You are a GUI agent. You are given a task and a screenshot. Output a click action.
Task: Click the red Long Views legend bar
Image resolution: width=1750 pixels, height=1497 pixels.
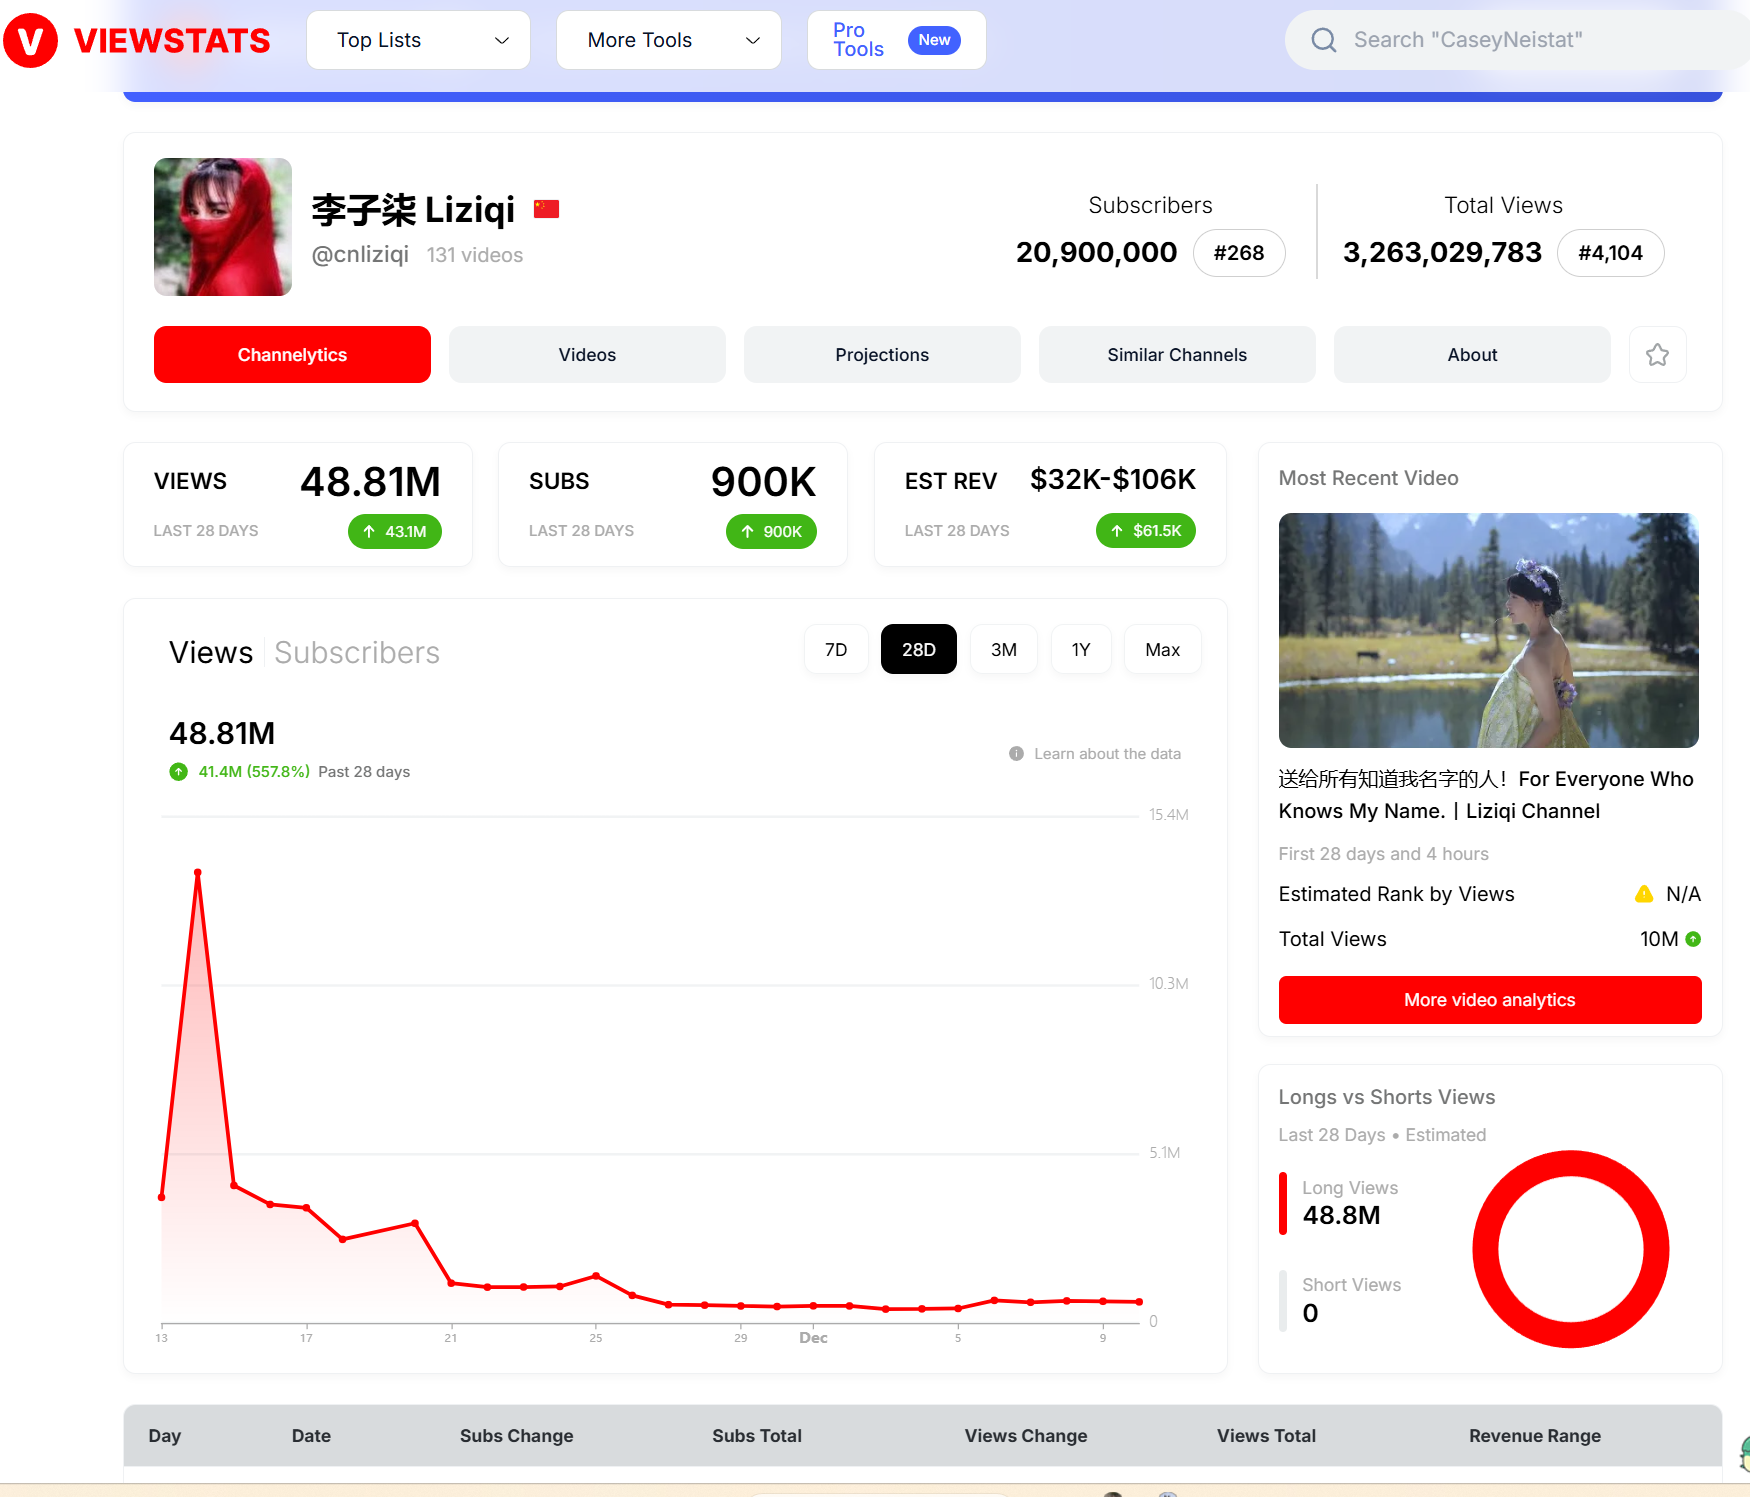tap(1283, 1203)
